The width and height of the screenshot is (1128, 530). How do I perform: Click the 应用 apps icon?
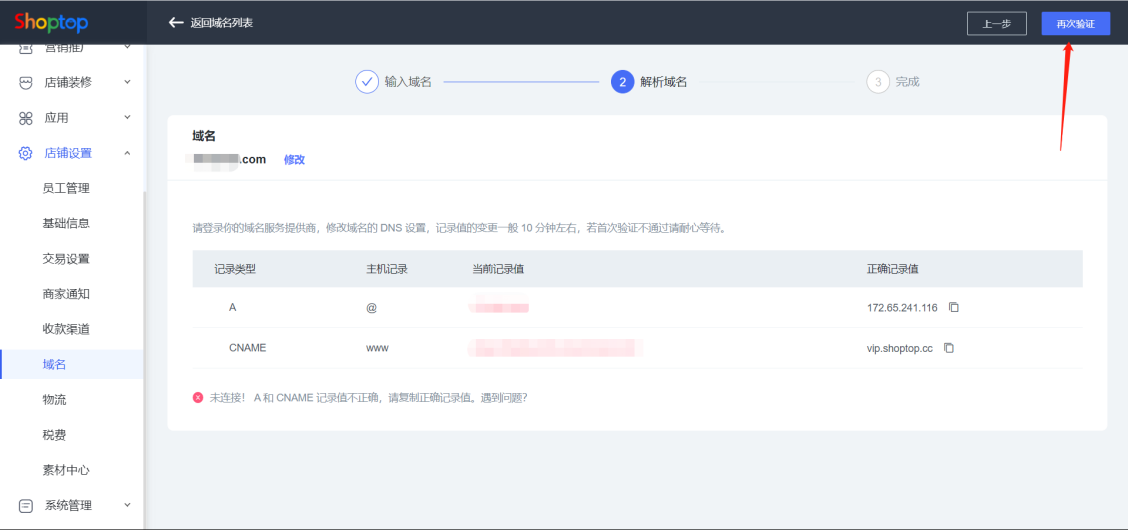[x=26, y=118]
